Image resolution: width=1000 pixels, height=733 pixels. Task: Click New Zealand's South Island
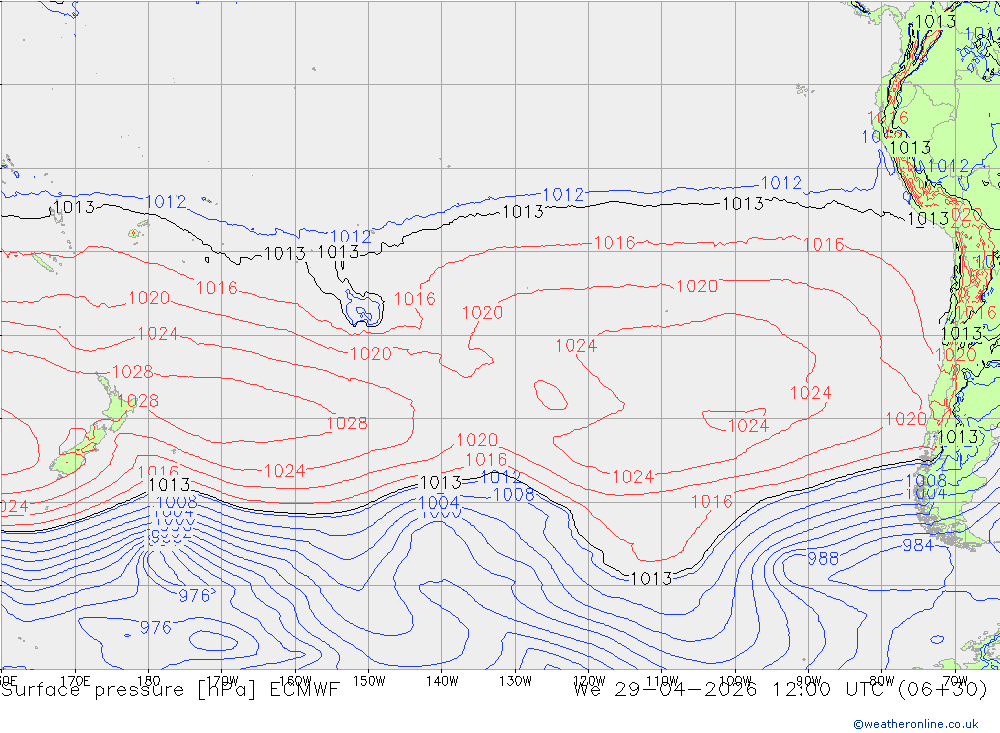pos(80,450)
